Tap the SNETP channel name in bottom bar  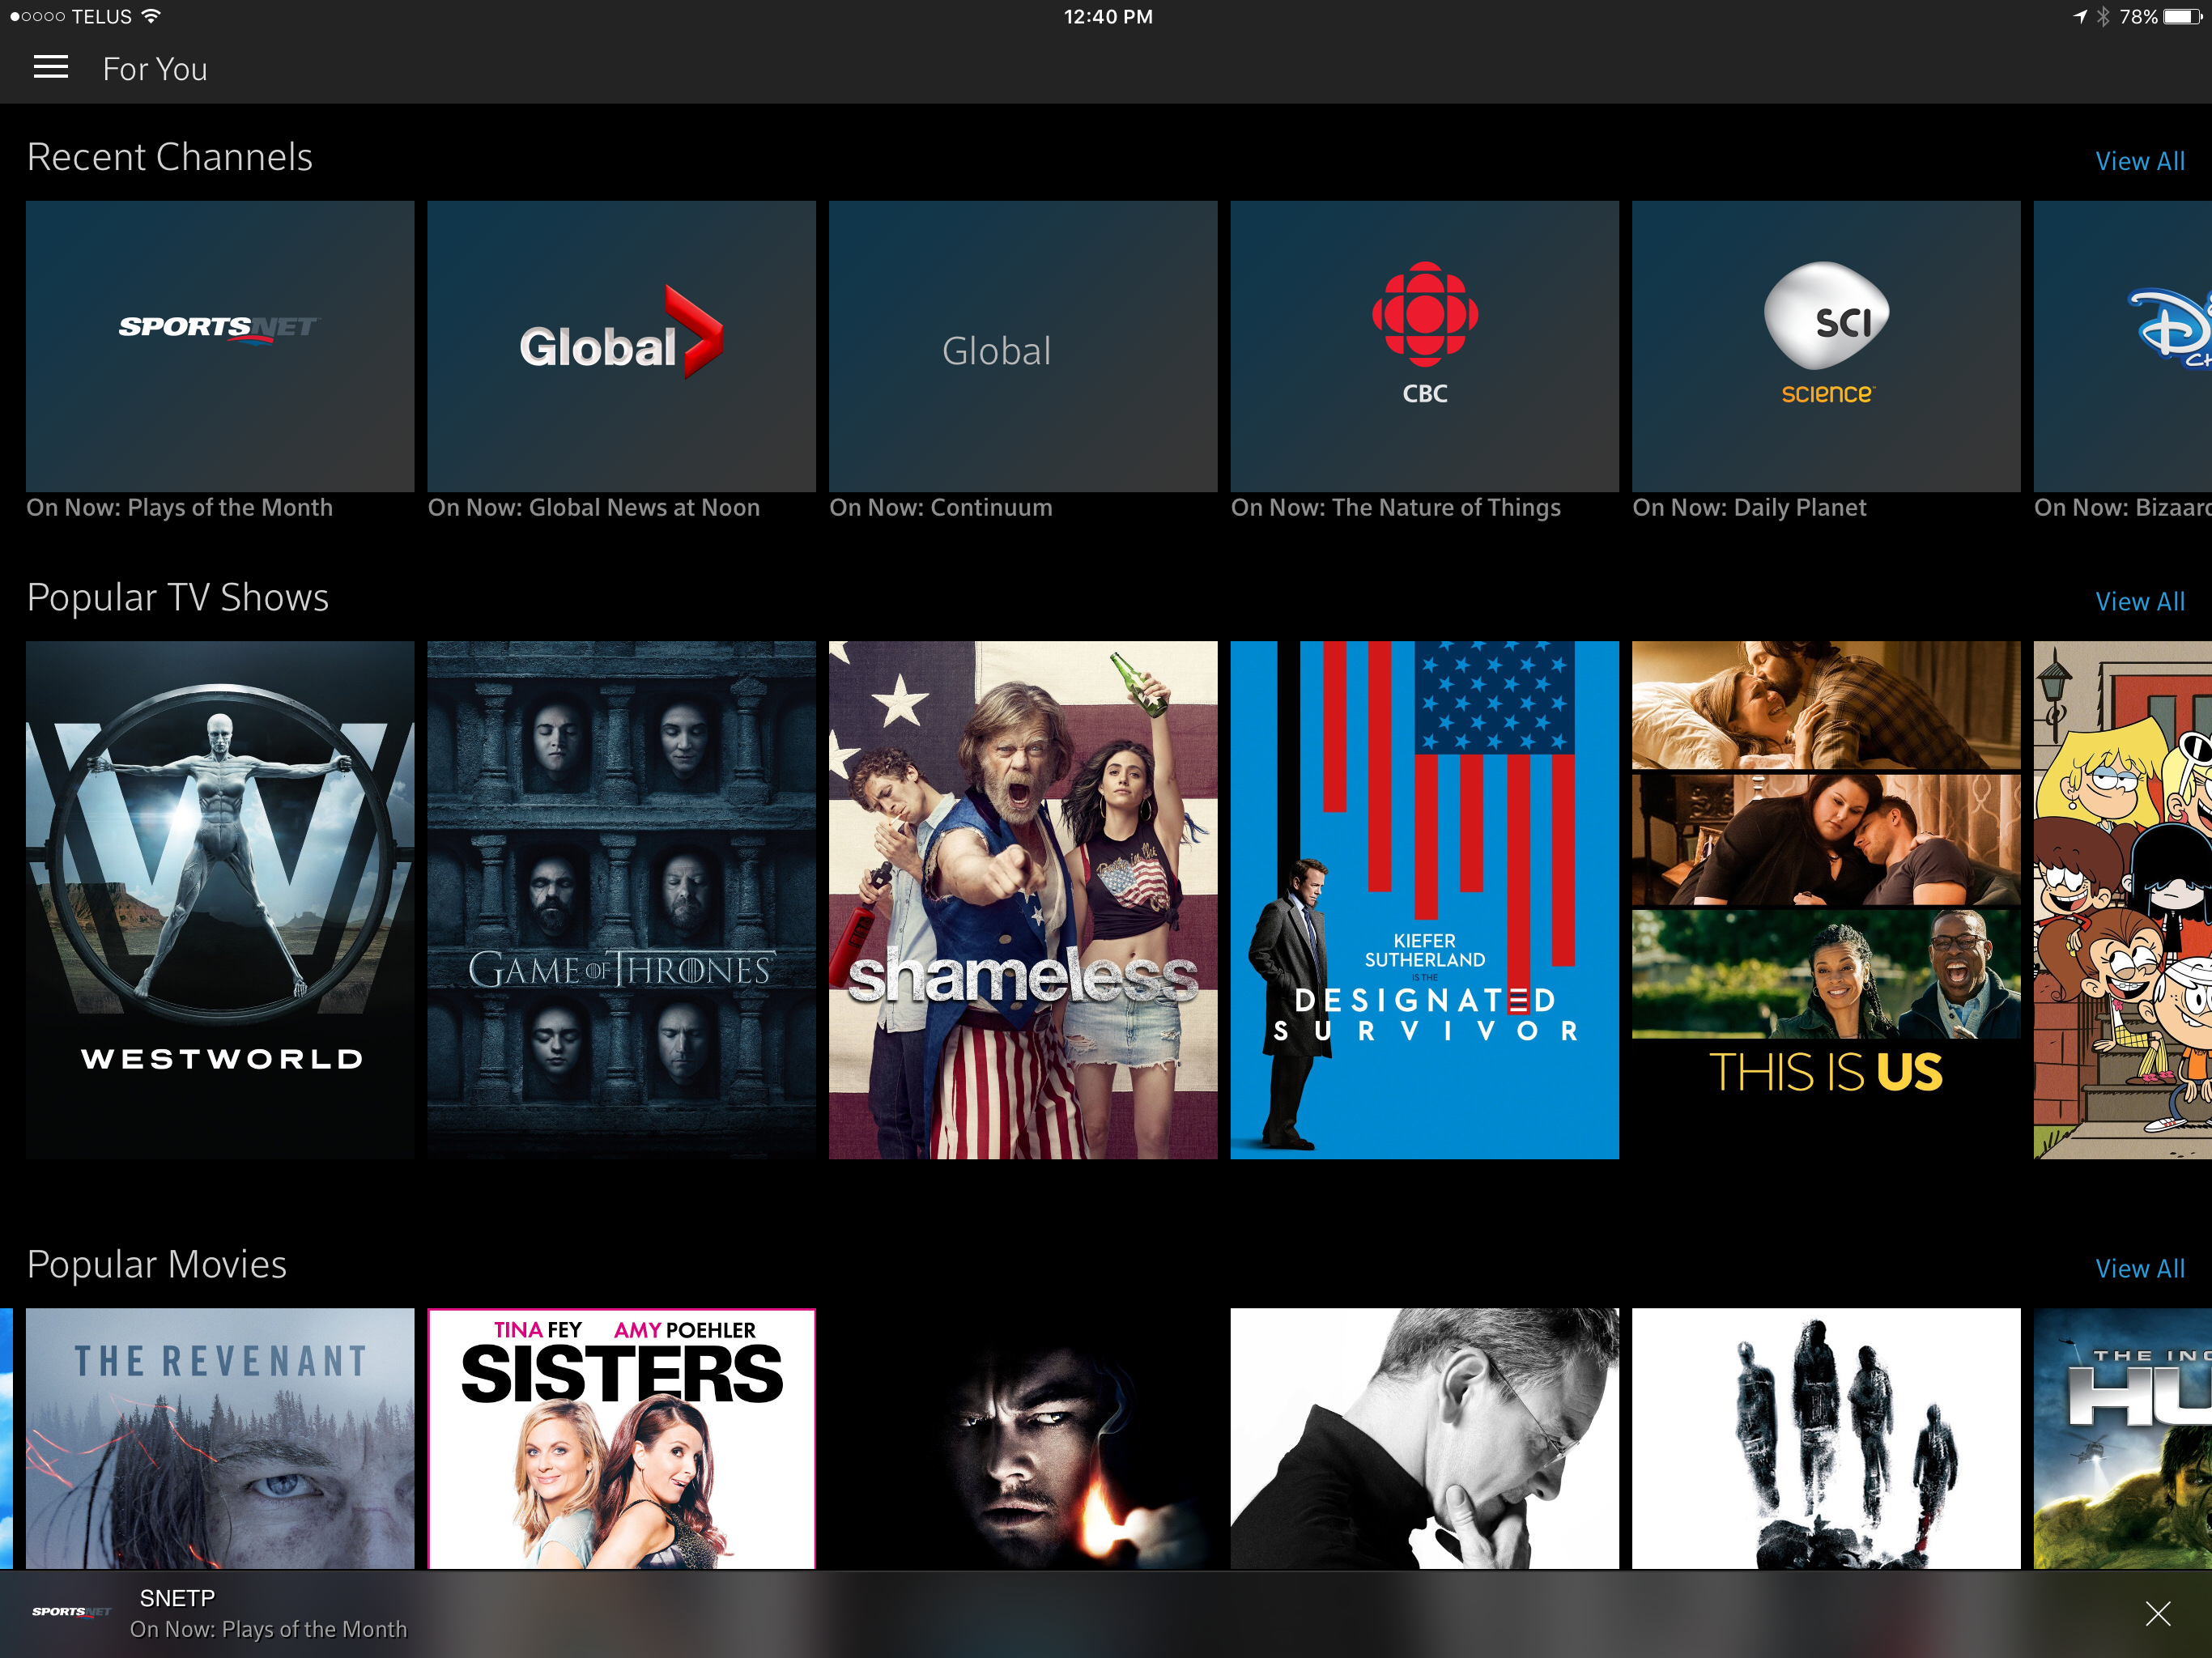pyautogui.click(x=177, y=1598)
